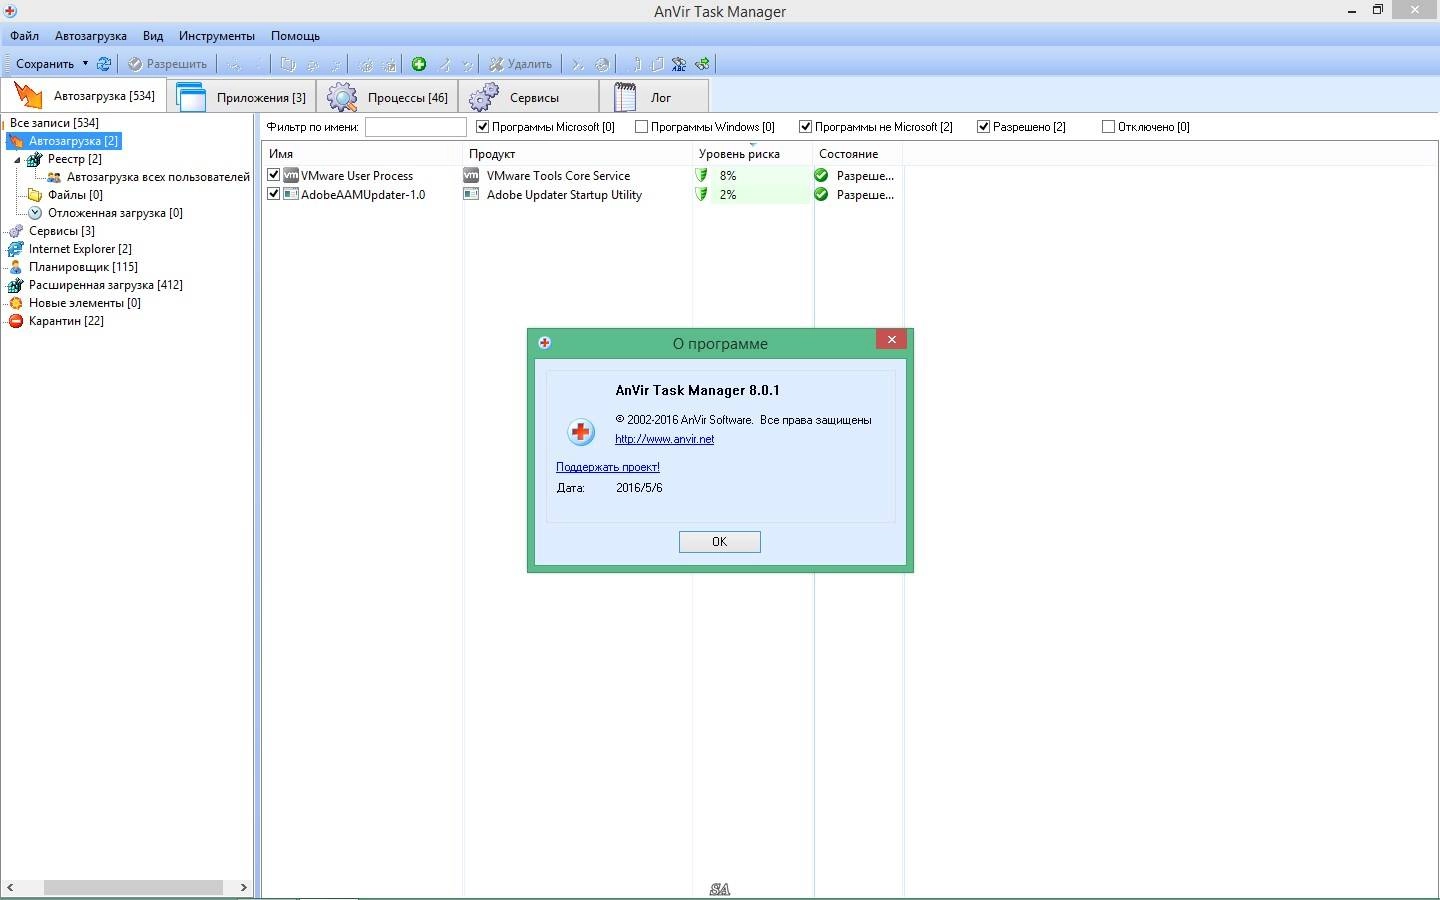Click the Новые элементы orange icon
The width and height of the screenshot is (1440, 900).
(16, 303)
